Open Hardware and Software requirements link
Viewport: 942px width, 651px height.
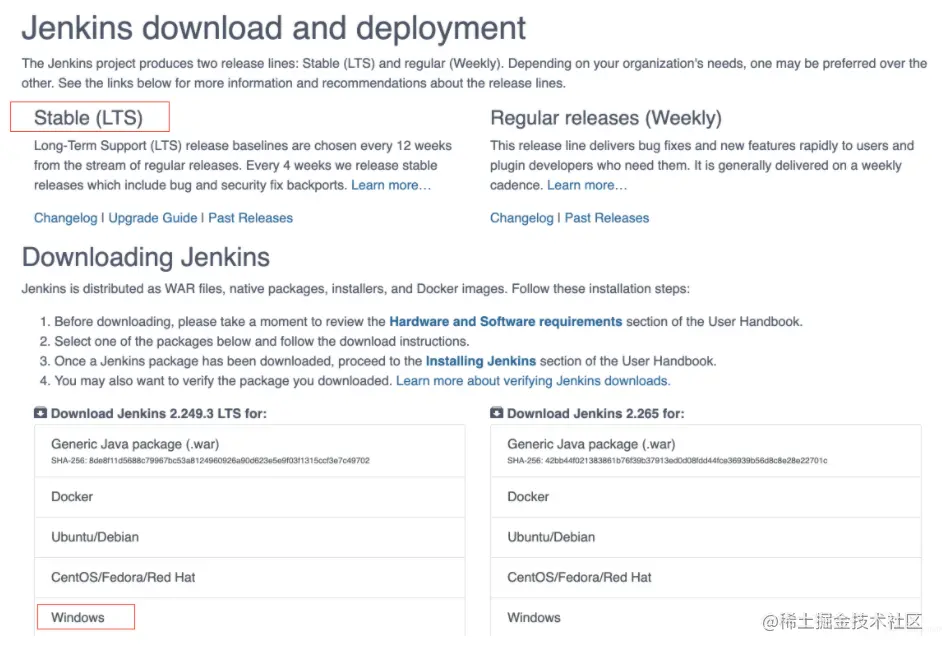pos(506,321)
